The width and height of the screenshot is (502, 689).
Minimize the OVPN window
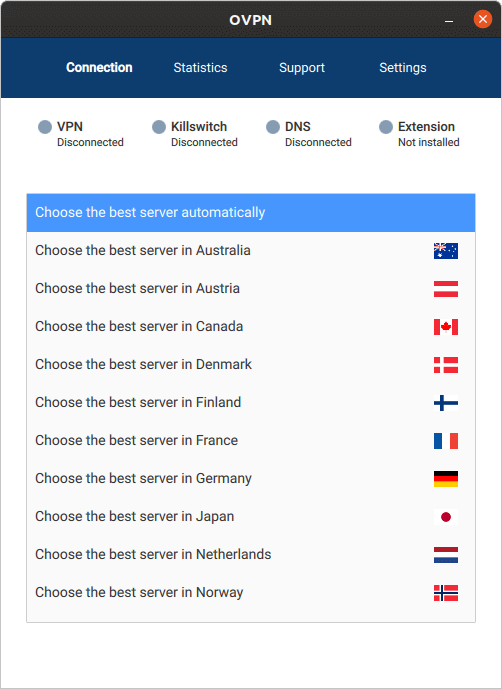pyautogui.click(x=449, y=20)
